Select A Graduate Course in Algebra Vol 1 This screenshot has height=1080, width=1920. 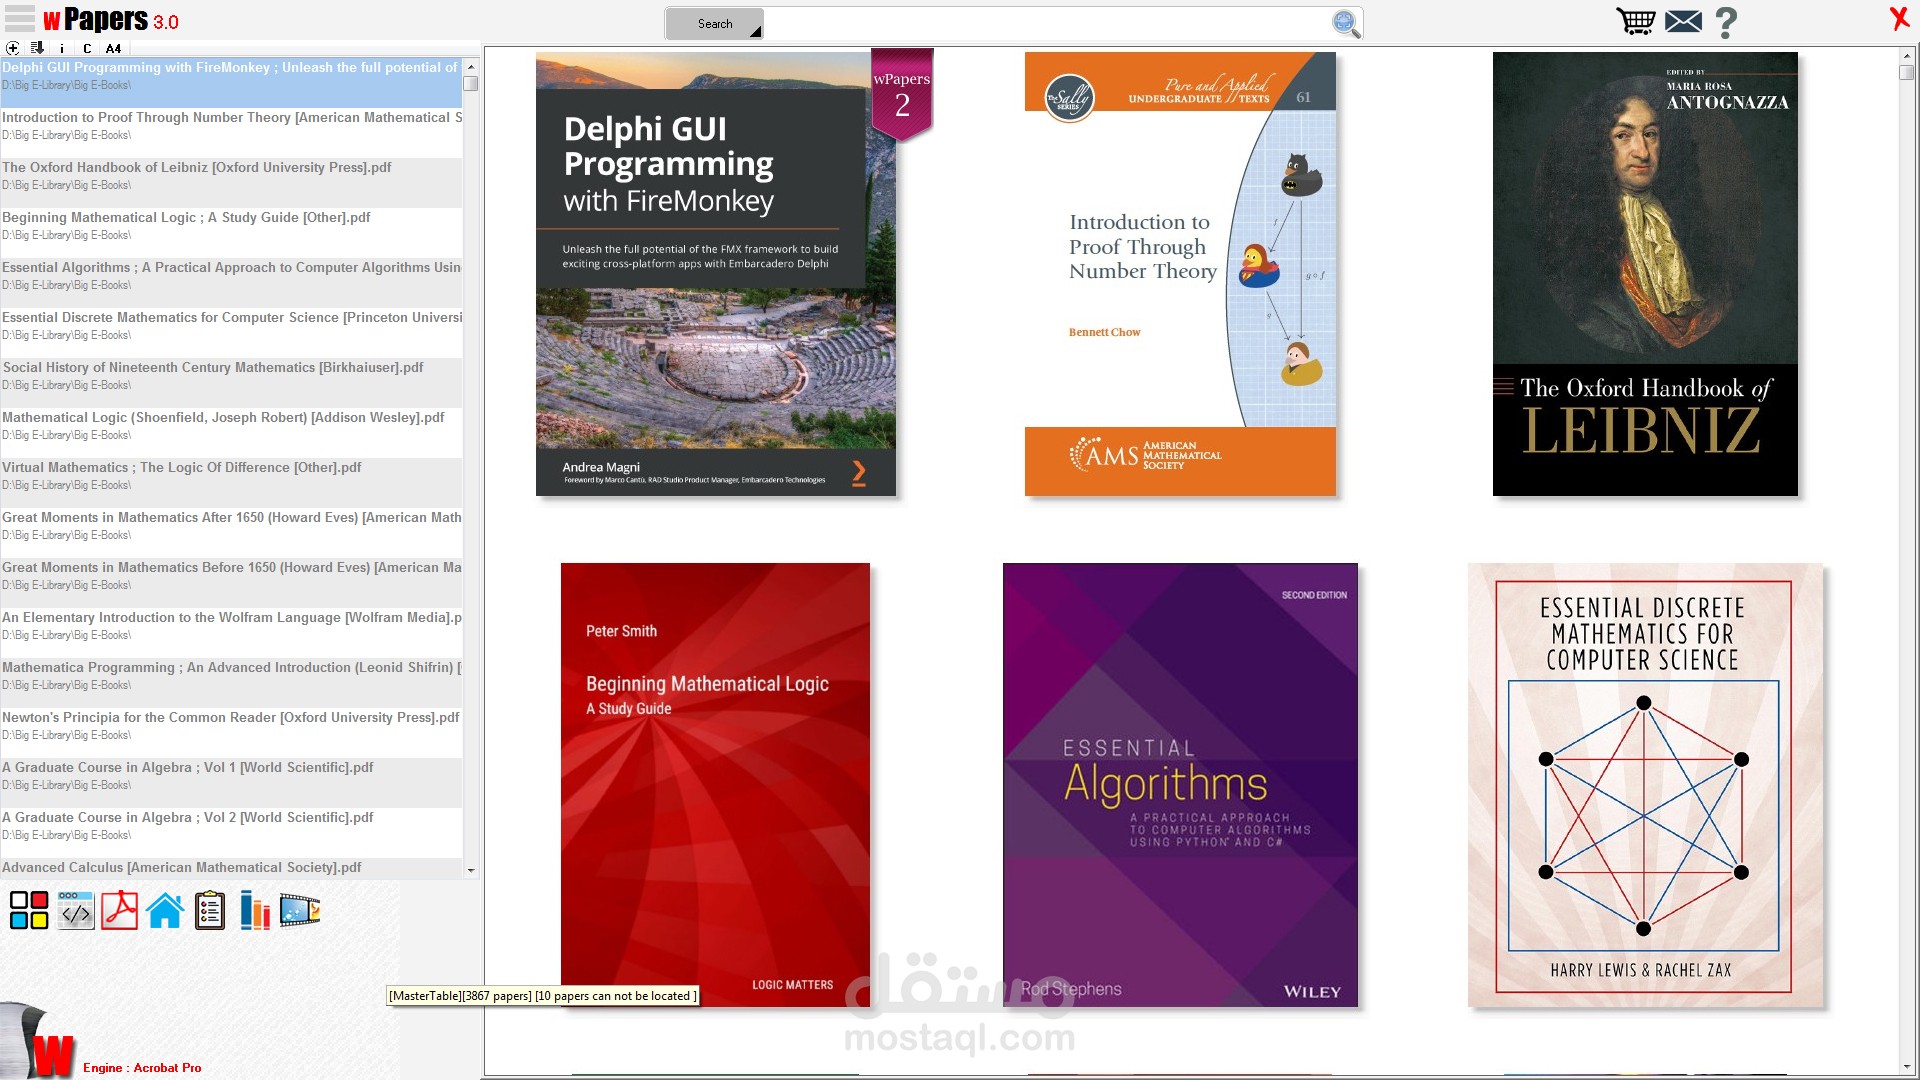coord(231,782)
